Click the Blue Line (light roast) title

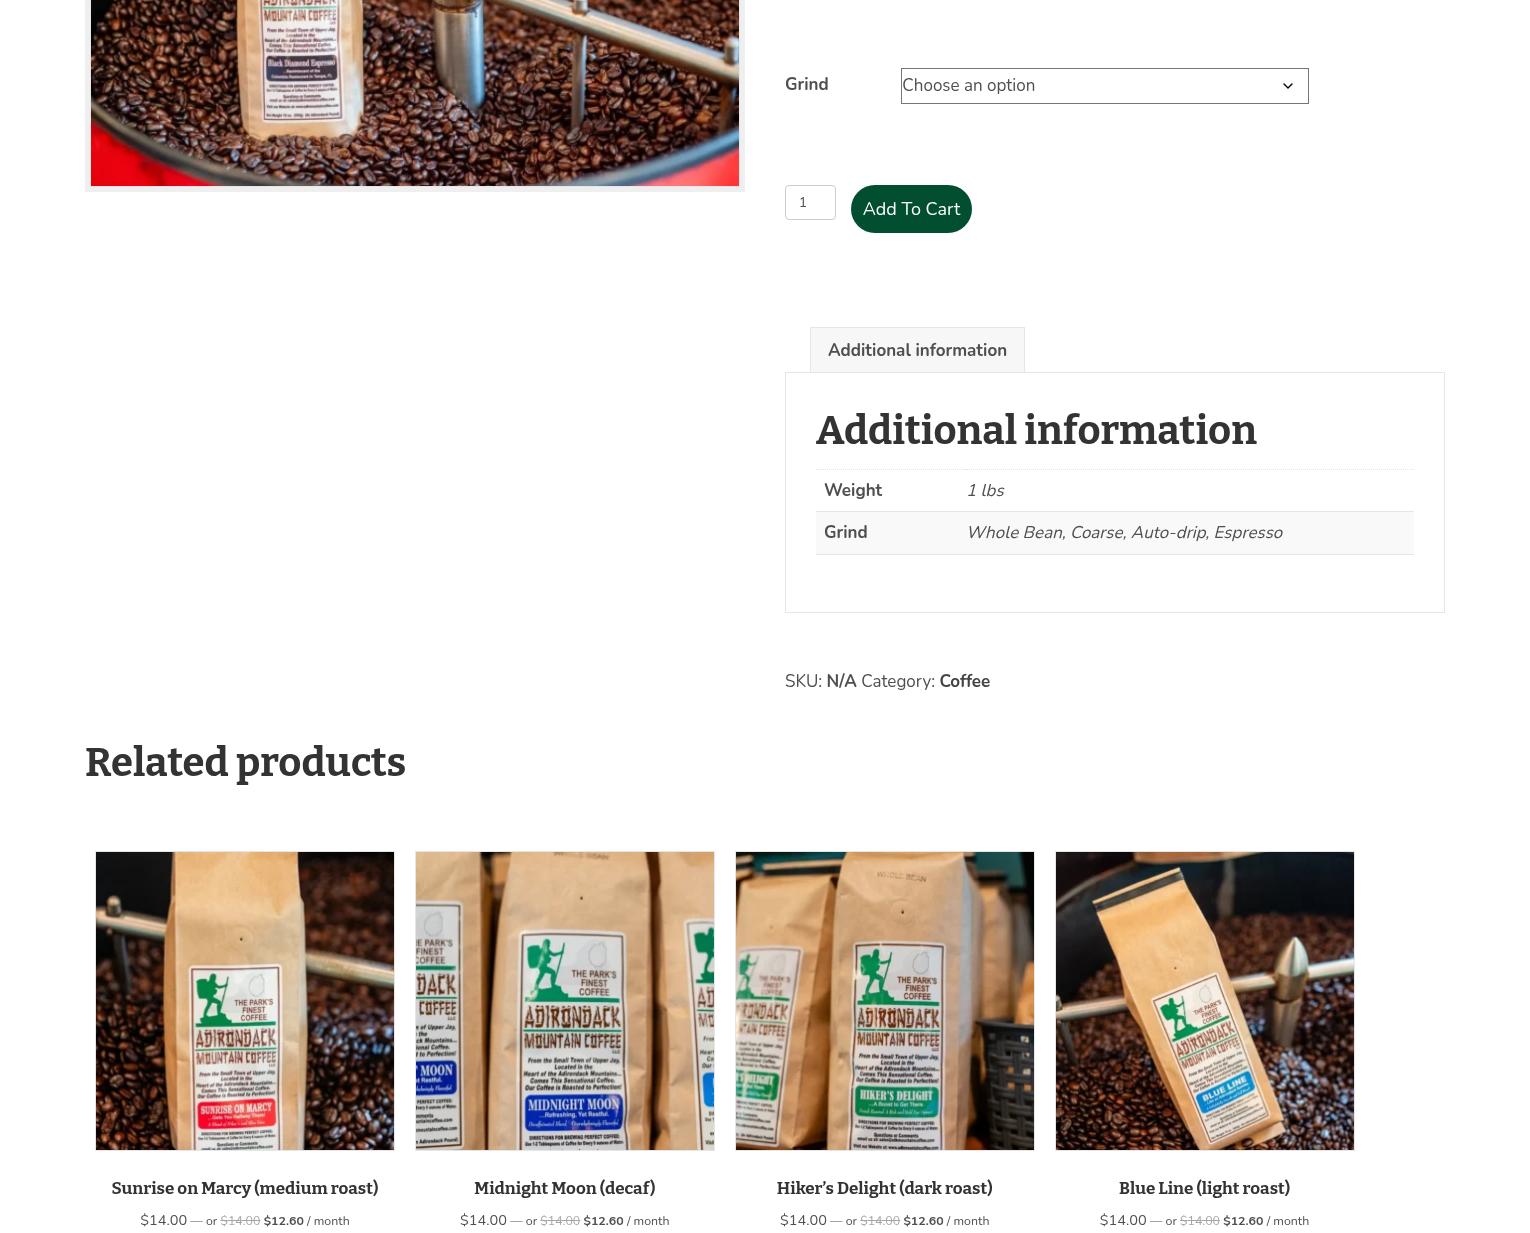point(1205,1188)
